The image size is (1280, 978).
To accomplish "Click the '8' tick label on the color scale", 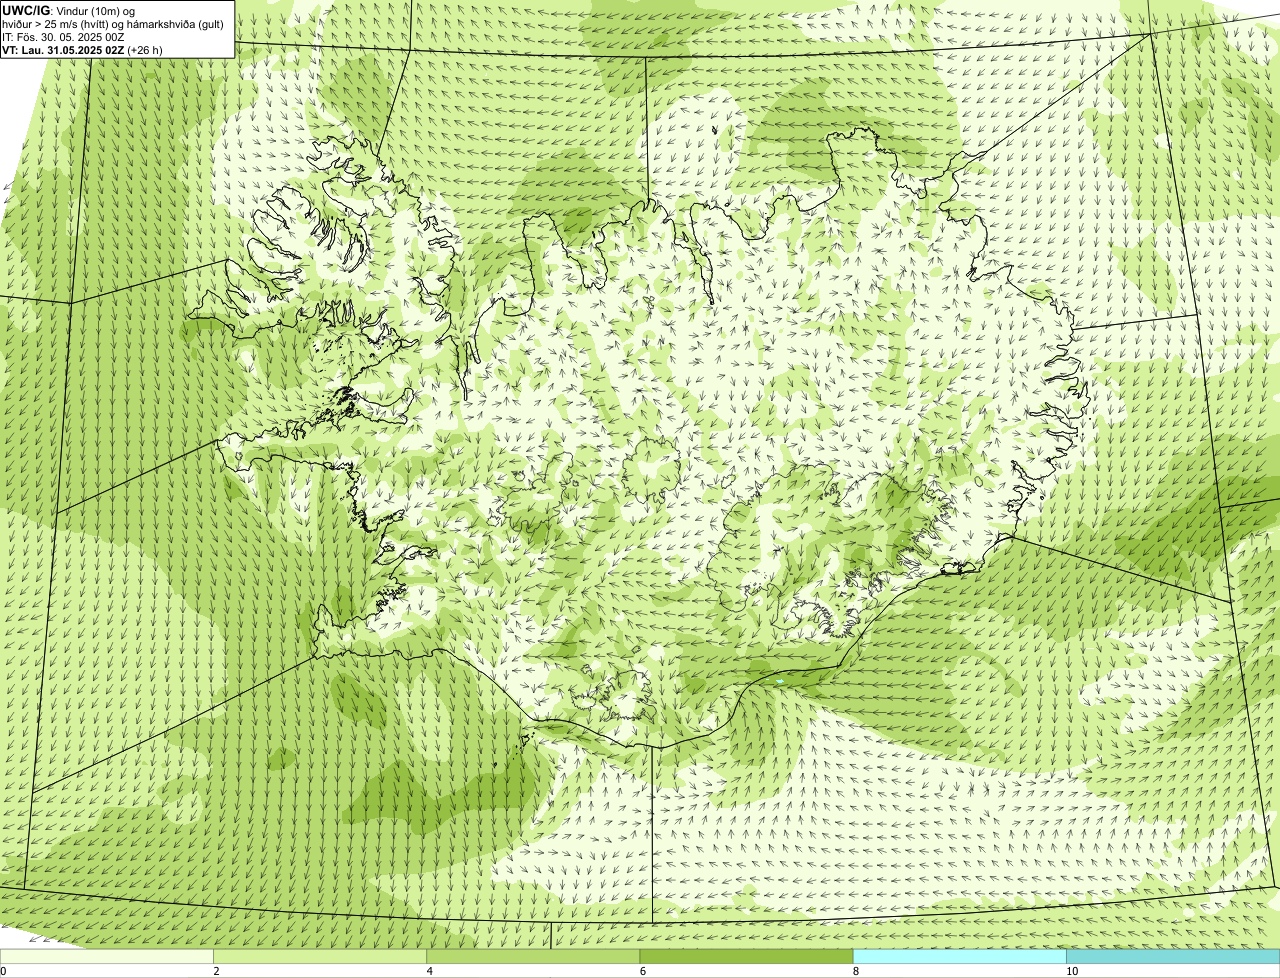I will coord(856,971).
